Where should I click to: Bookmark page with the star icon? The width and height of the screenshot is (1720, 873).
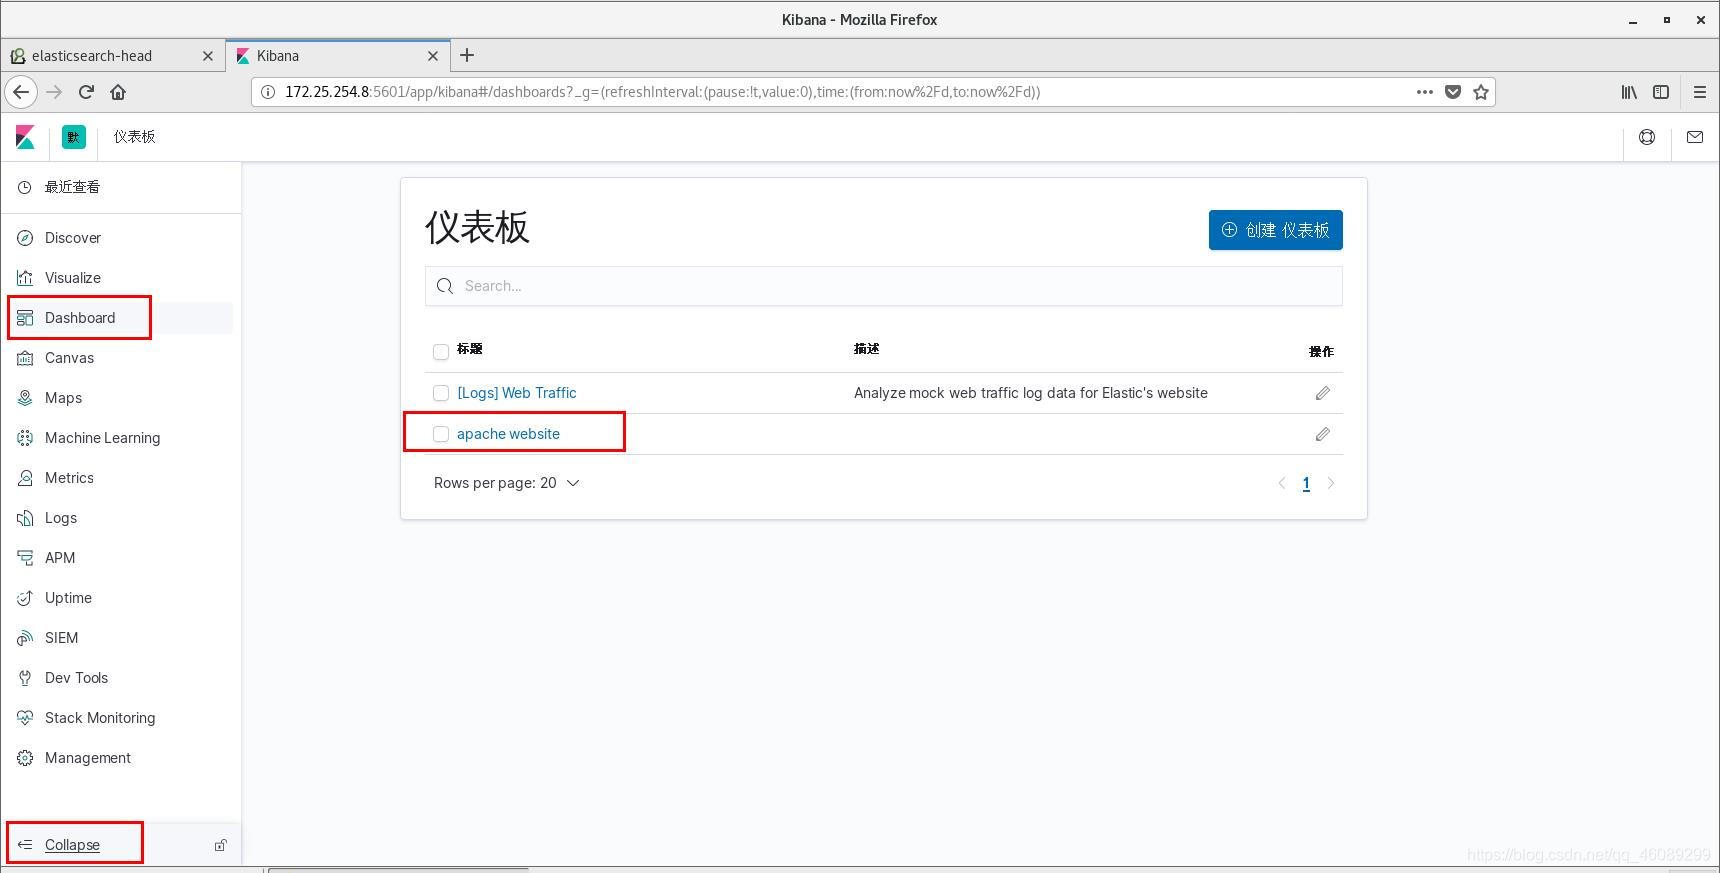1481,92
